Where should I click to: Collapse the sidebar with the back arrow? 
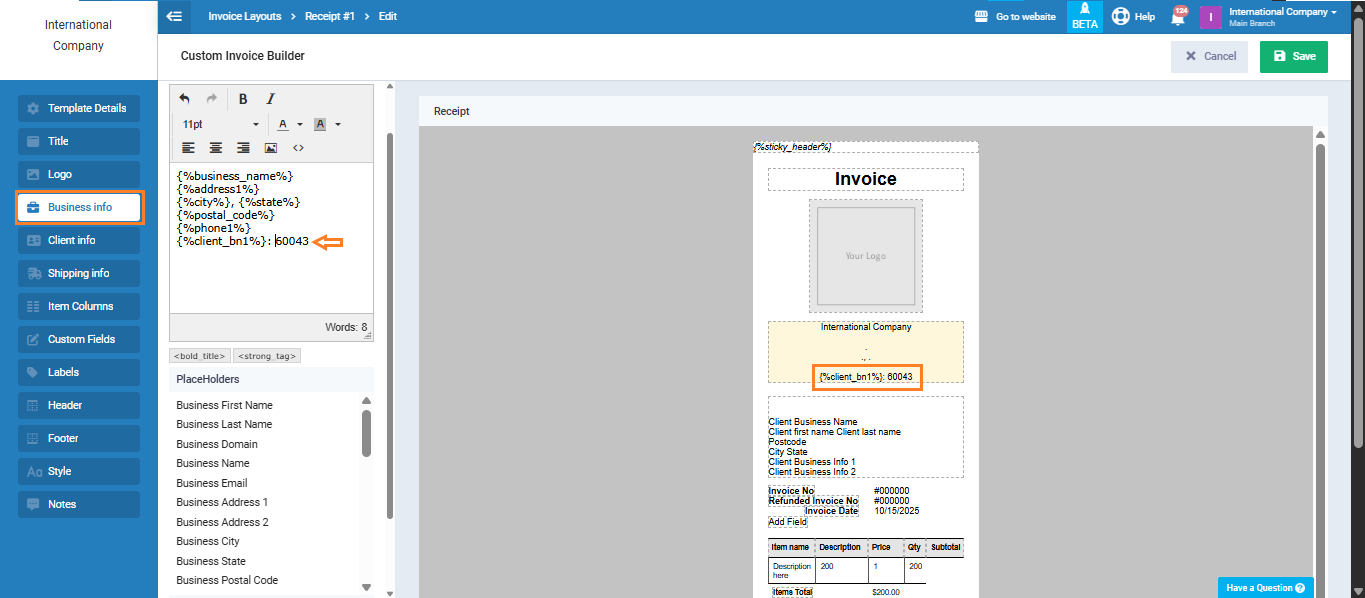click(175, 16)
